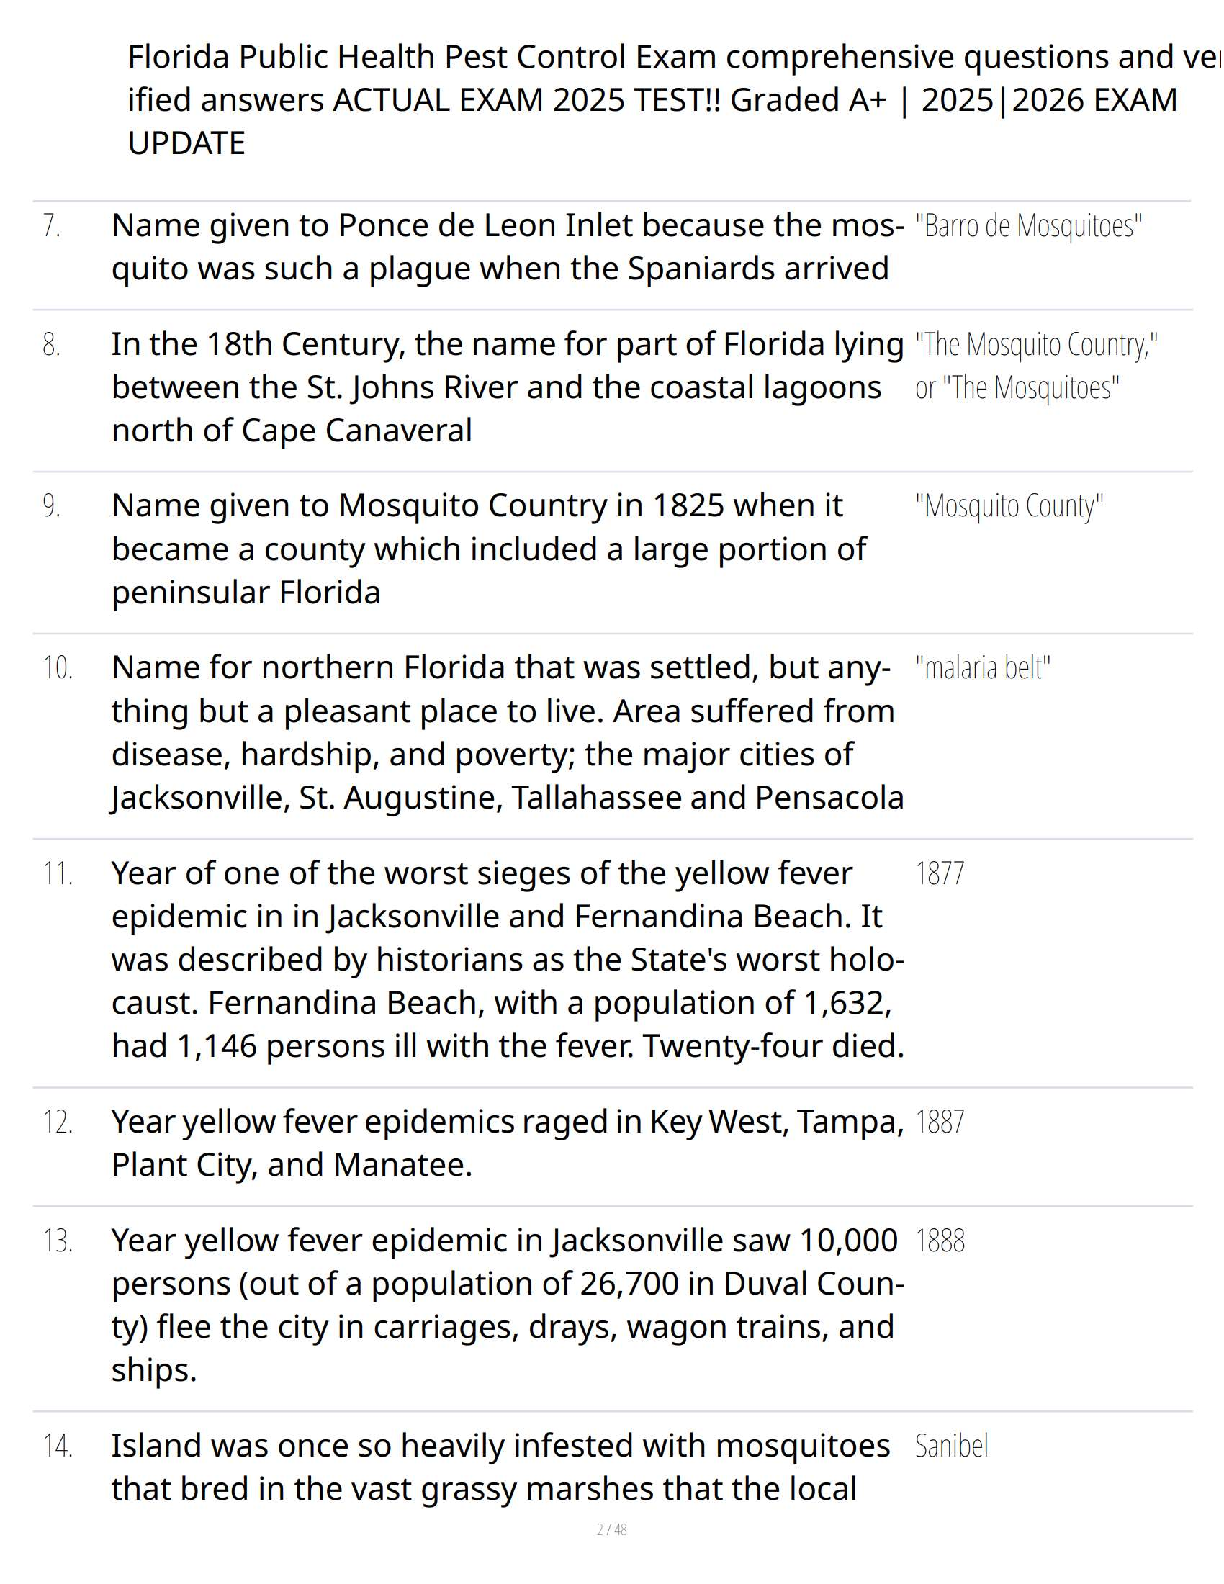Click the page number indicator 2 / 48
Screen dimensions: 1224x1584
pyautogui.click(x=611, y=1530)
